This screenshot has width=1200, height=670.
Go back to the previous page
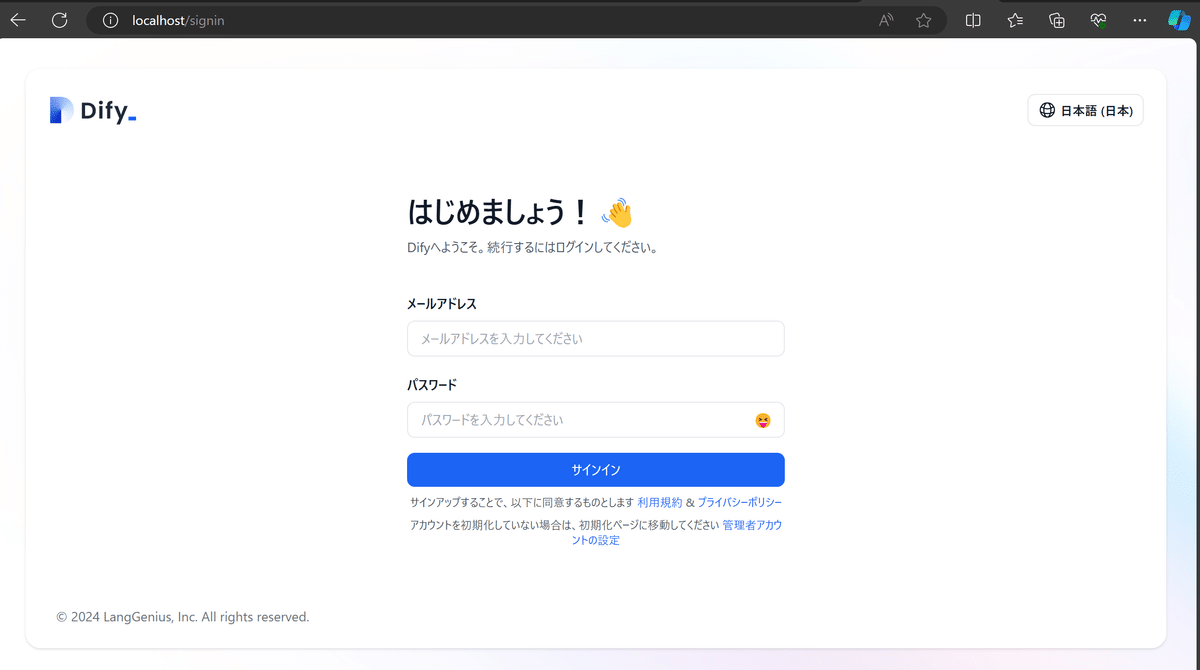click(x=17, y=19)
